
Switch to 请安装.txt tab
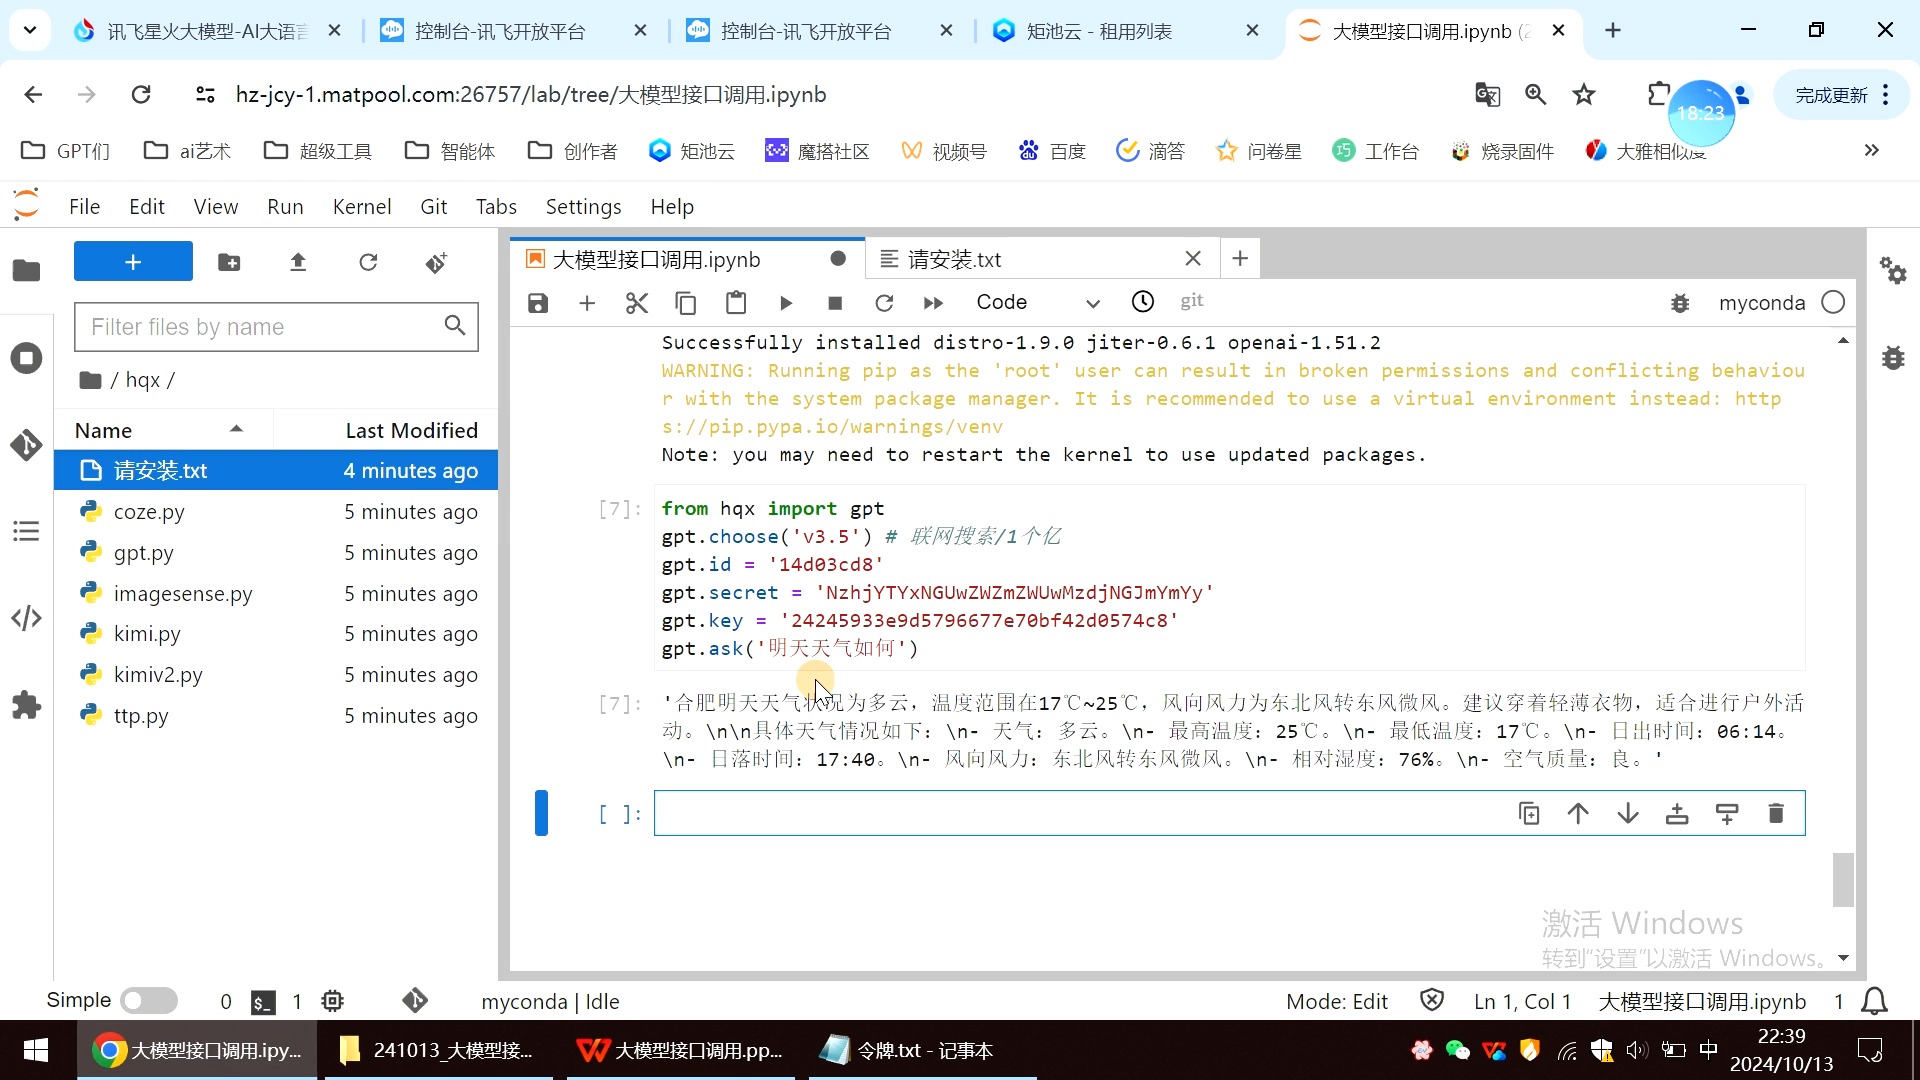954,260
